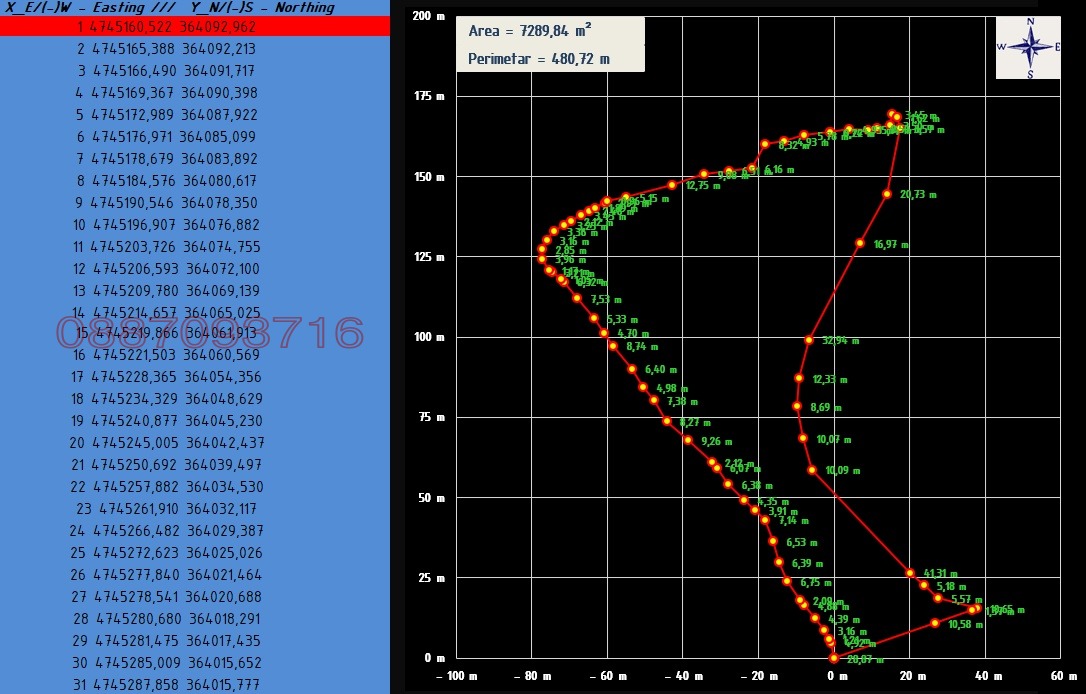Select last visible row 31

point(195,684)
